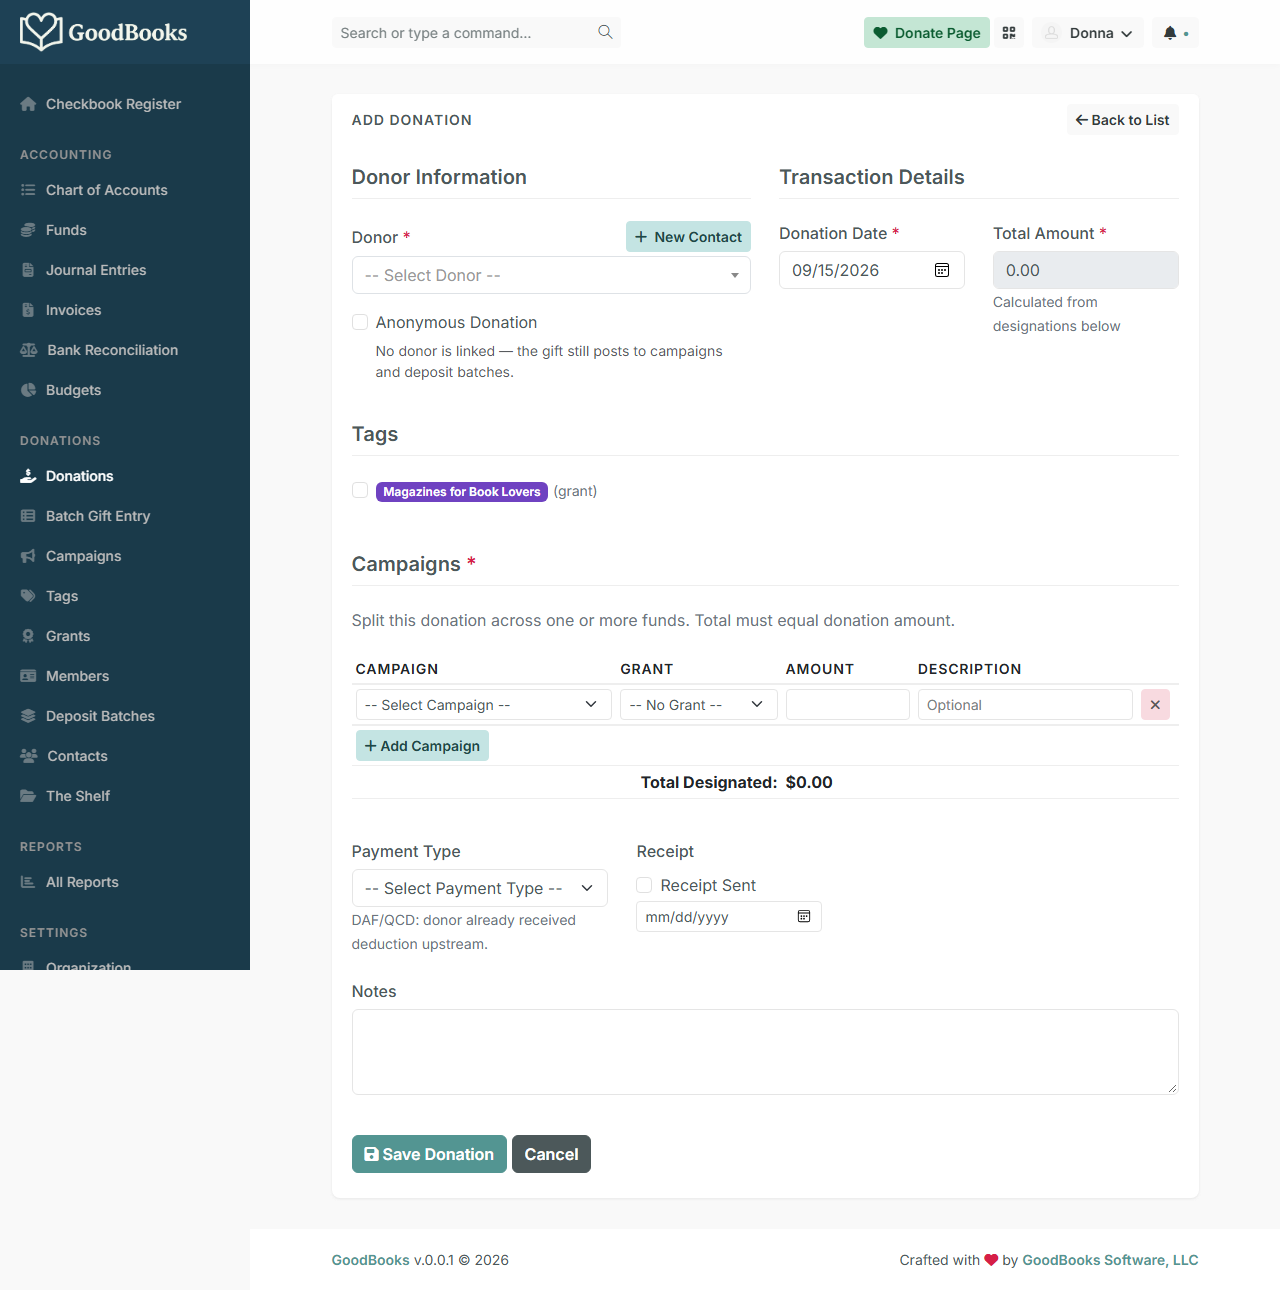Click Back to List
This screenshot has height=1290, width=1280.
pyautogui.click(x=1122, y=120)
